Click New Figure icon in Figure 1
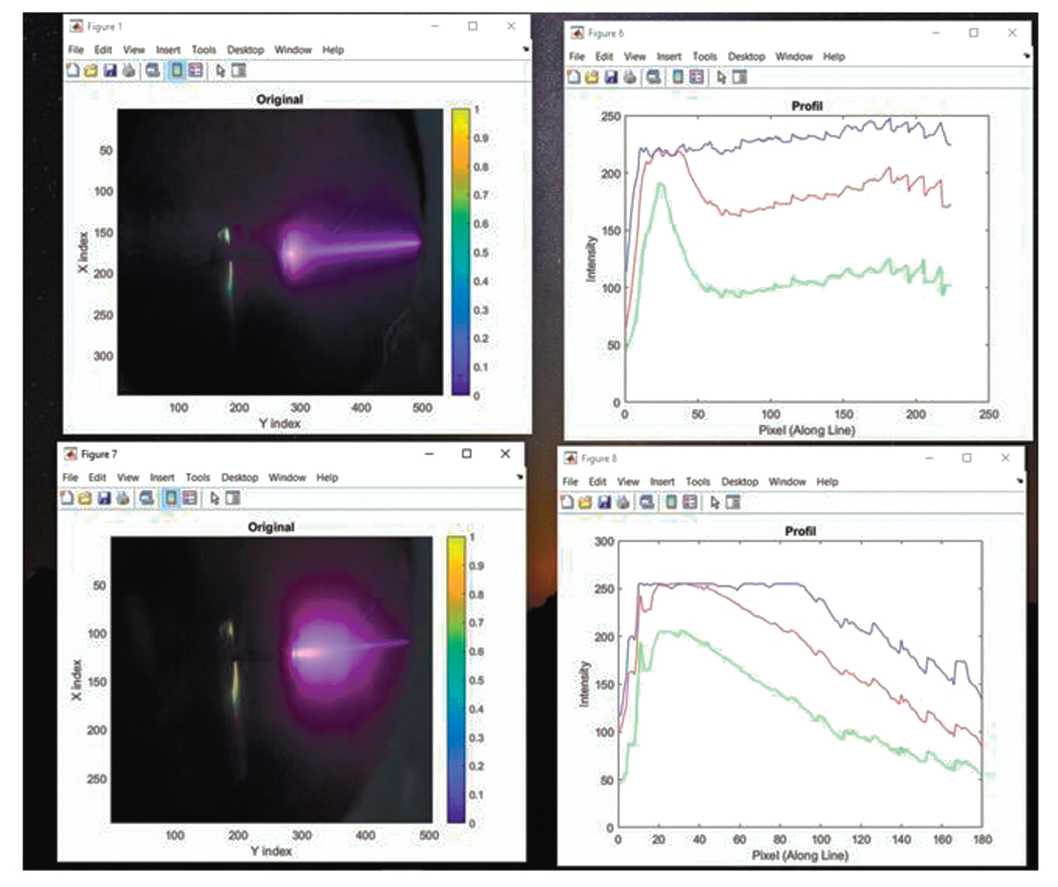The width and height of the screenshot is (1058, 887). click(x=73, y=70)
